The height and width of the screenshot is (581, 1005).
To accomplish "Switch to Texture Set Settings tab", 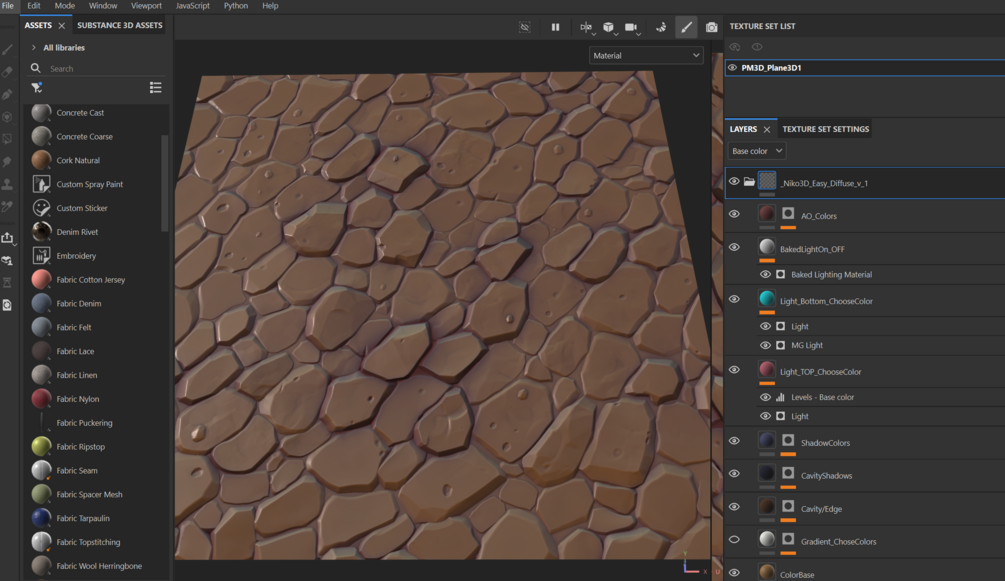I will click(825, 129).
